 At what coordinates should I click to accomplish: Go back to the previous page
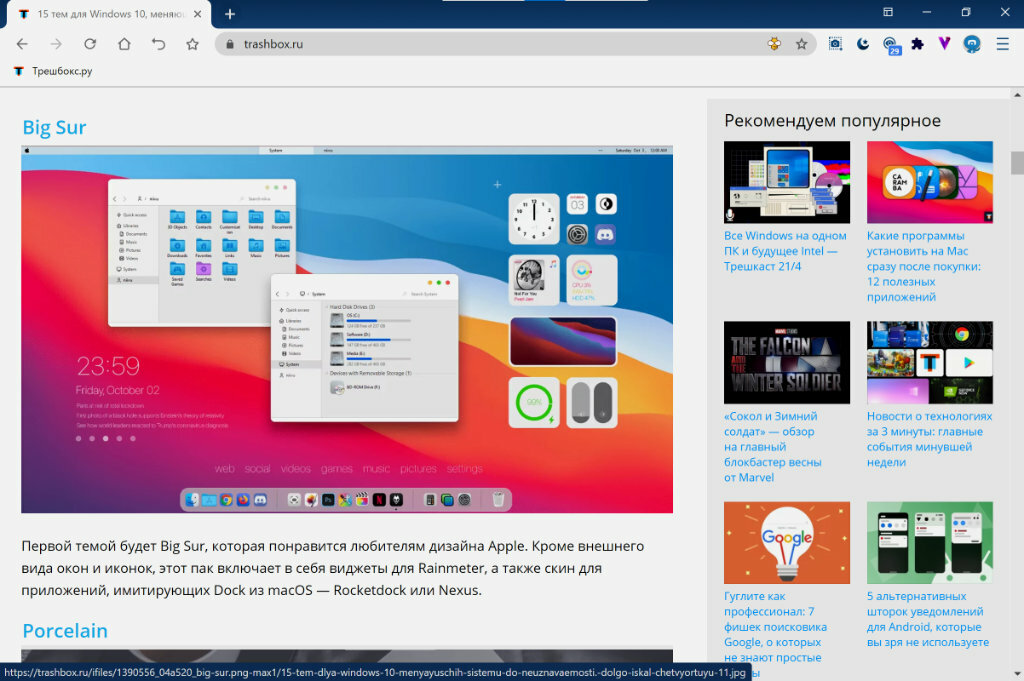(22, 44)
